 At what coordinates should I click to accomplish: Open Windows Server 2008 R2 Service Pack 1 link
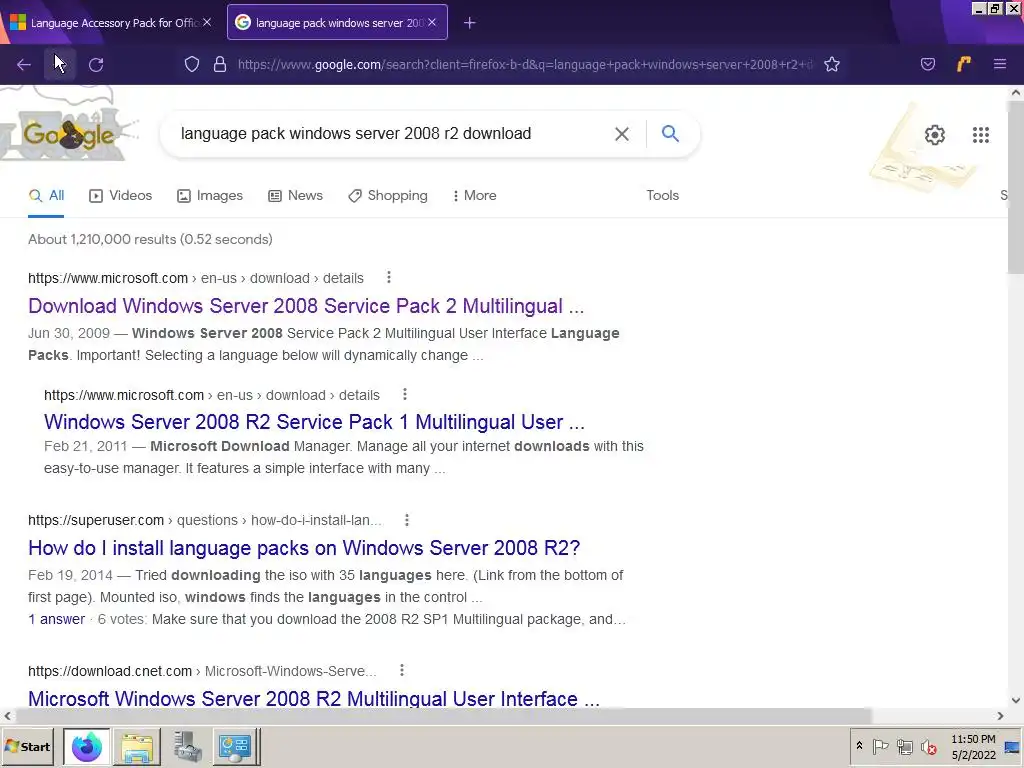(314, 422)
